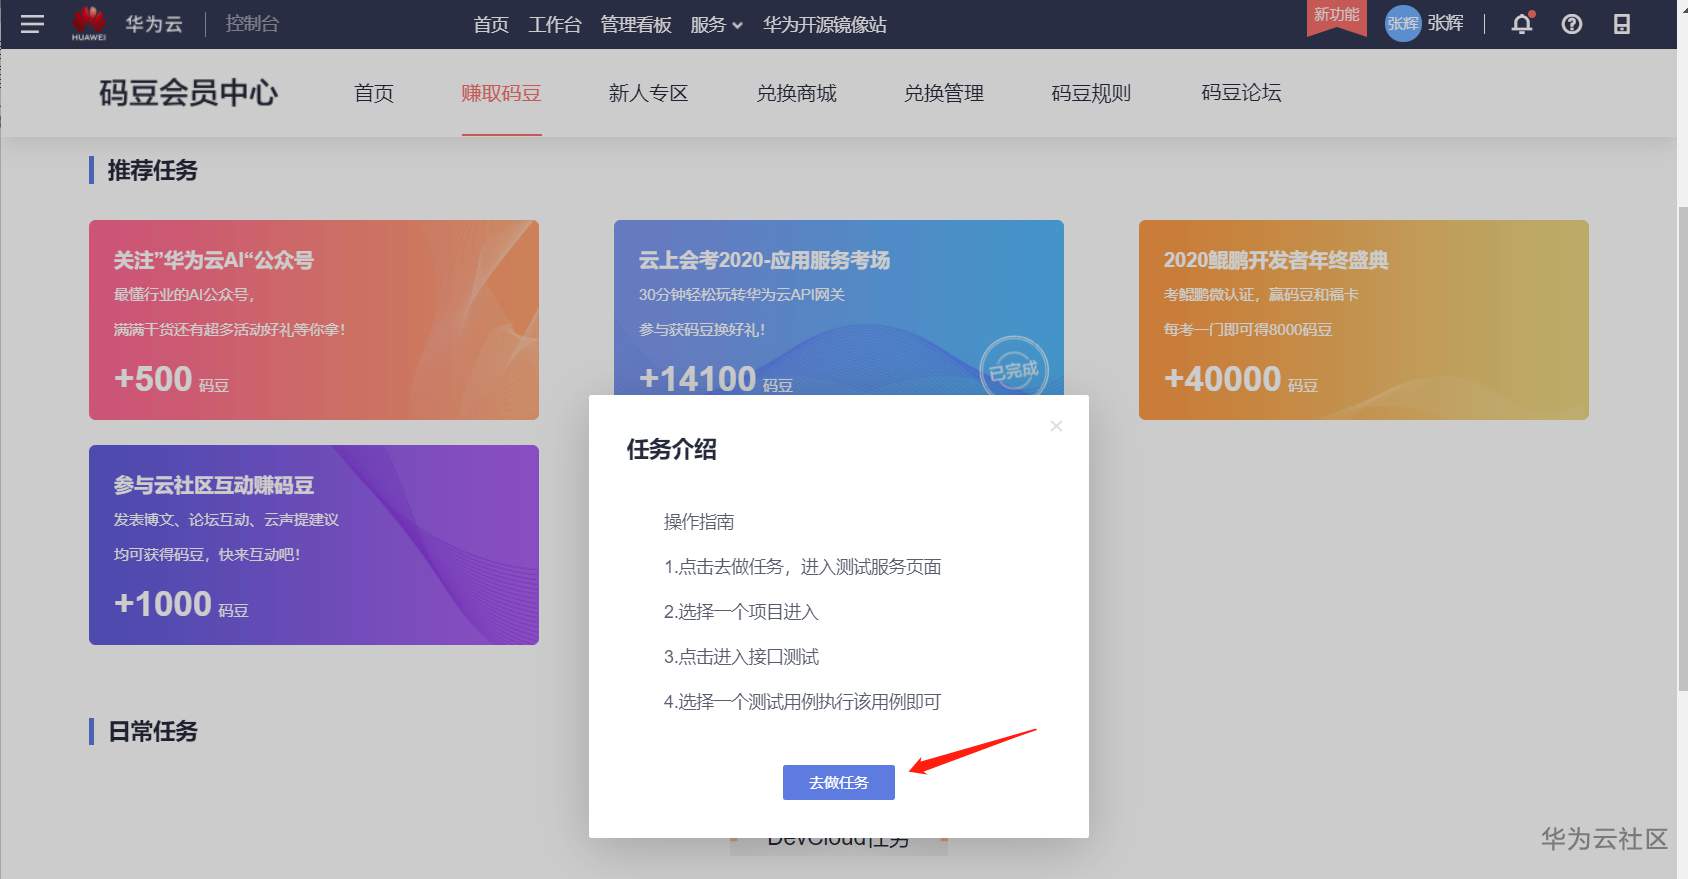Image resolution: width=1688 pixels, height=879 pixels.
Task: Switch to 兑换管理 tab
Action: [x=944, y=93]
